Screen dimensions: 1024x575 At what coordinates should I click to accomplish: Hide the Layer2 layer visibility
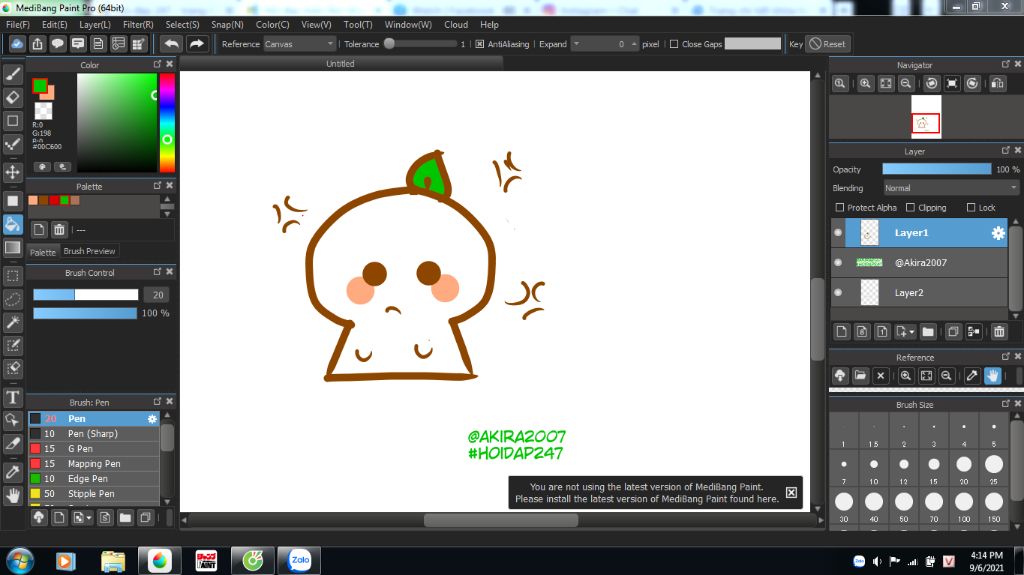click(838, 293)
